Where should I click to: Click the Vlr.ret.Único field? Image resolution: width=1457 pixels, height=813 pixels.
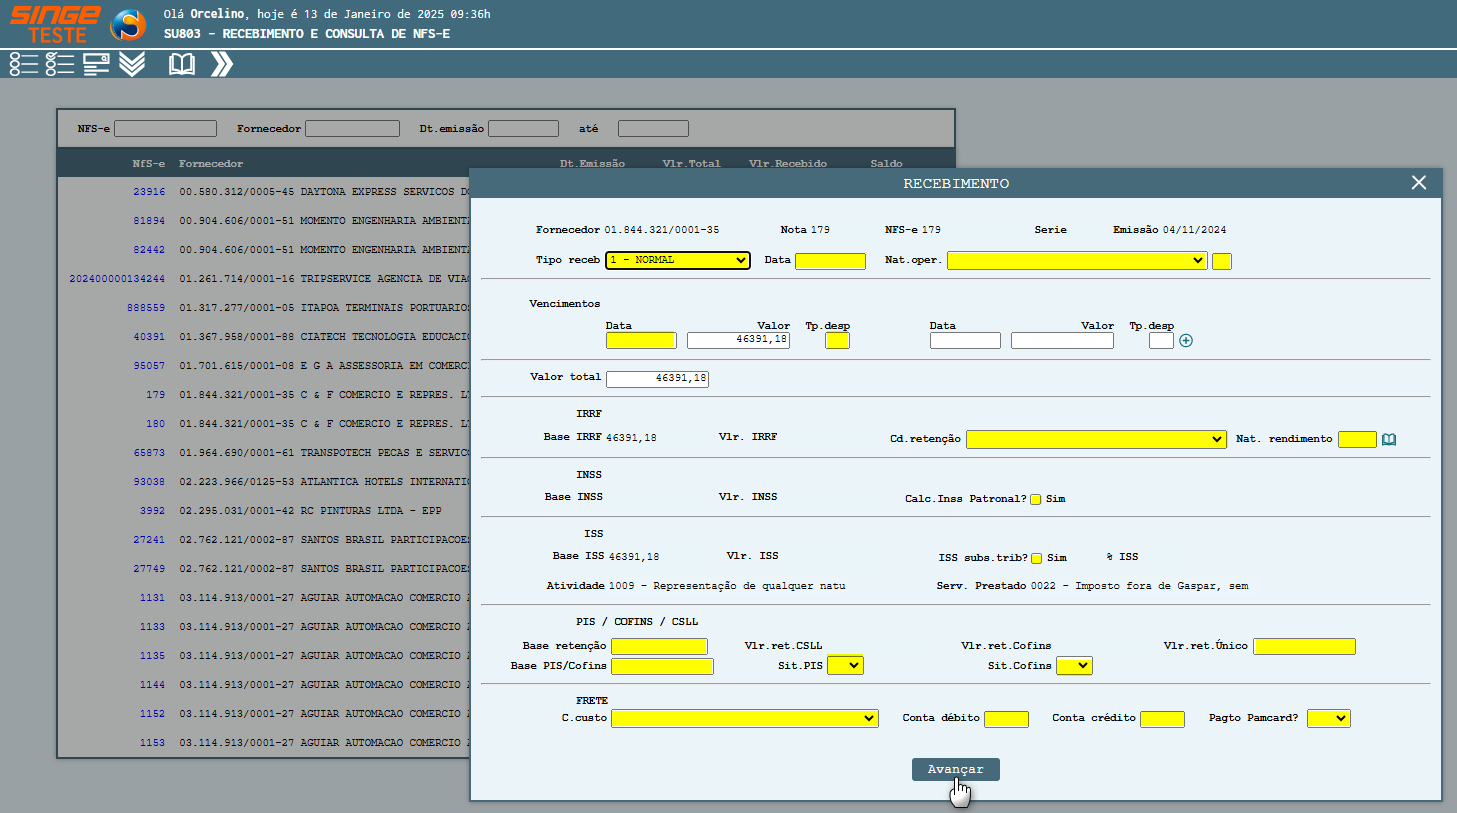click(1304, 647)
